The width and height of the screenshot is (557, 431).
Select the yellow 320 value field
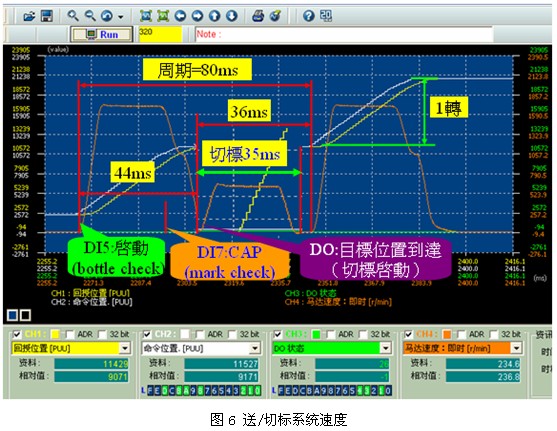coord(160,34)
